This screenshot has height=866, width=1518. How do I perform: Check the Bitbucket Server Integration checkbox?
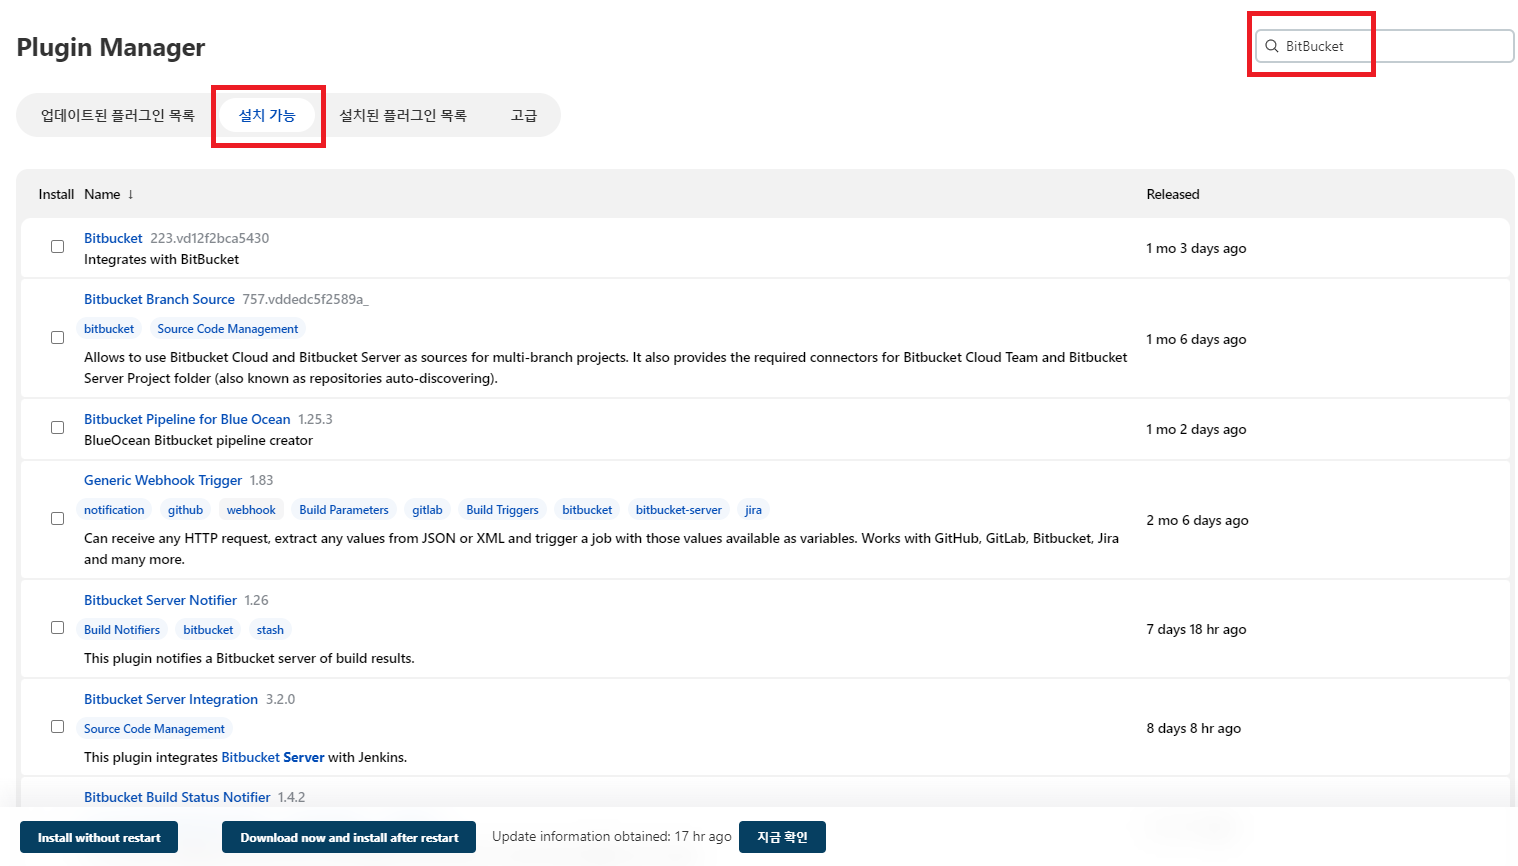click(x=57, y=727)
